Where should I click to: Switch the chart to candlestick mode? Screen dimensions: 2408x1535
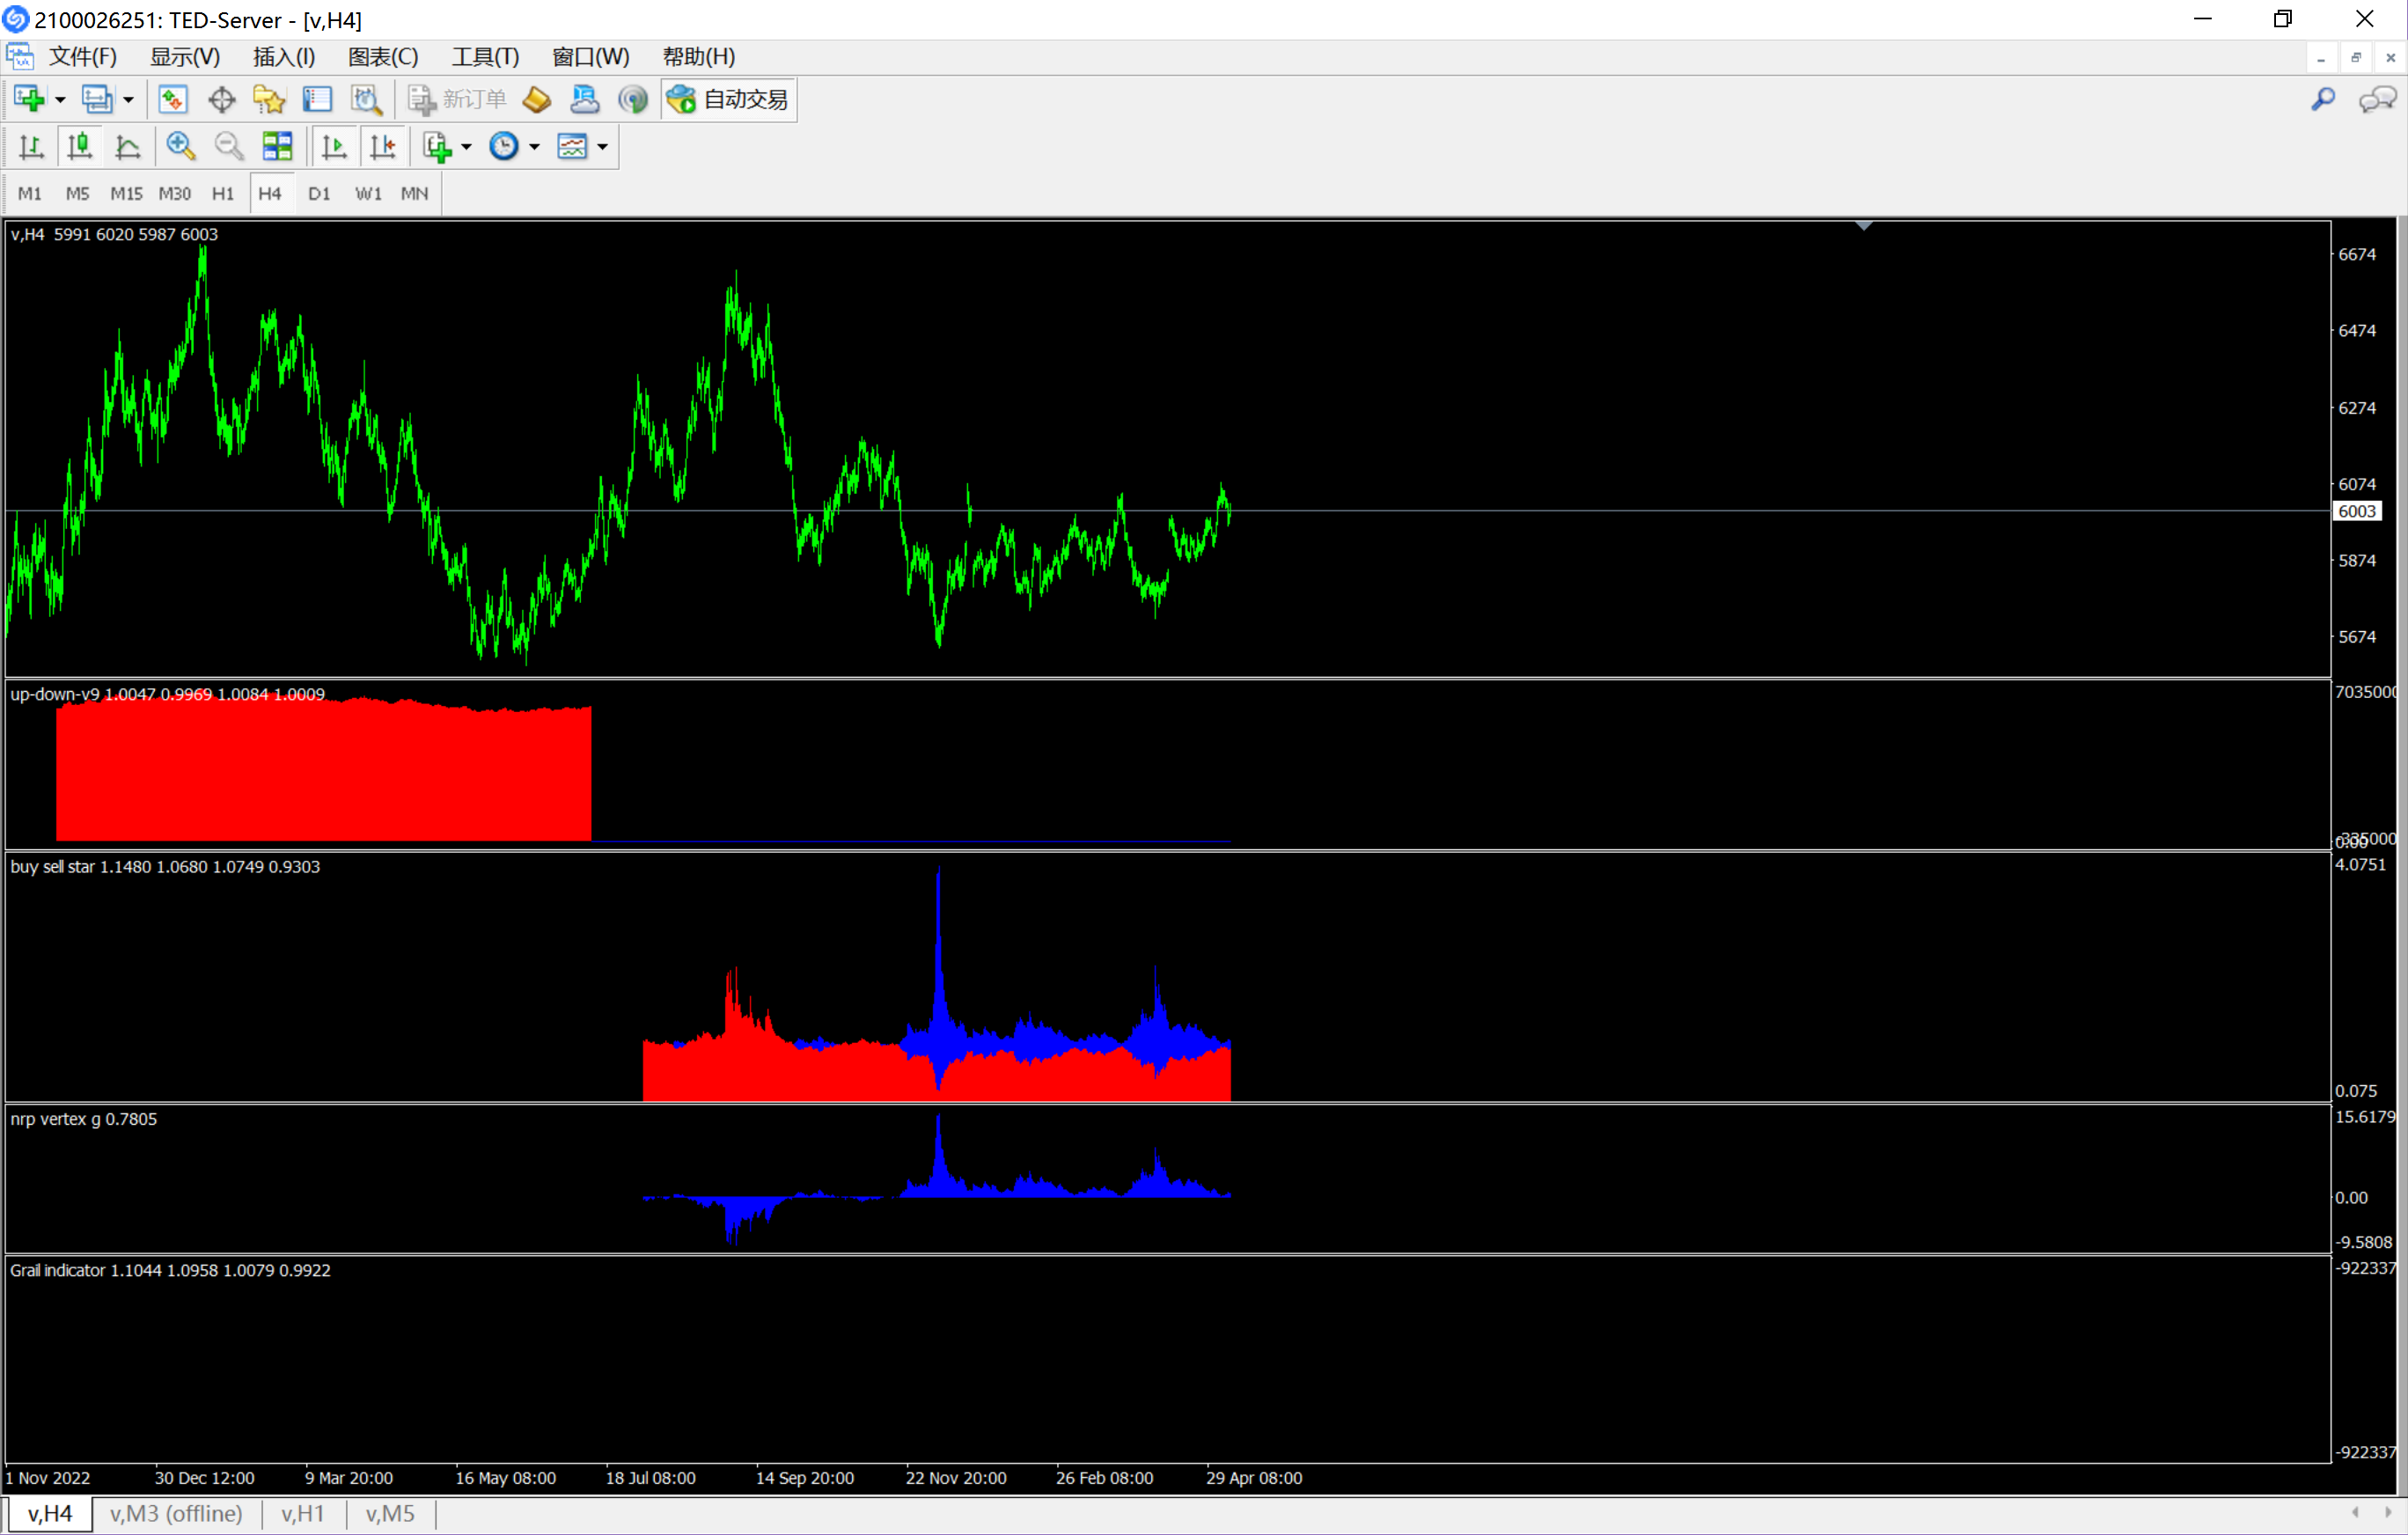pyautogui.click(x=79, y=146)
